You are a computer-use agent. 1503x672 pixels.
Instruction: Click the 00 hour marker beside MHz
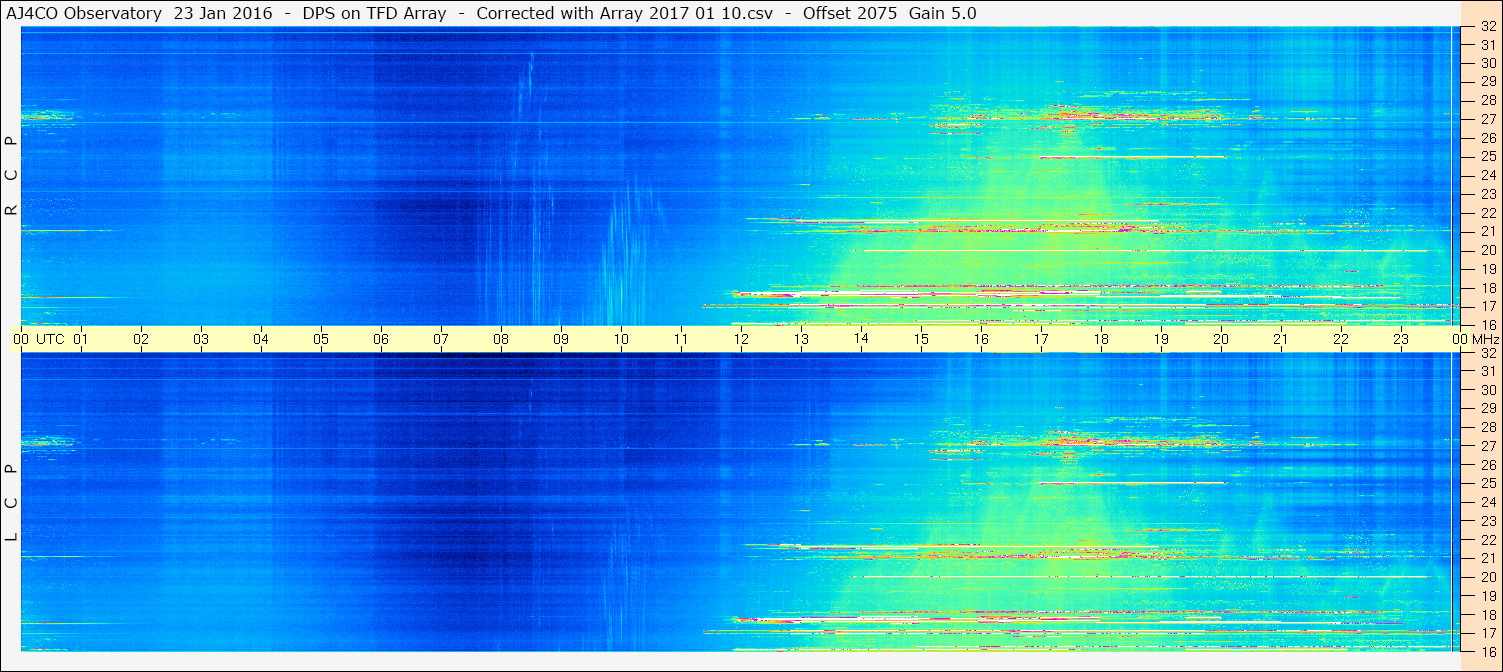pos(1459,339)
